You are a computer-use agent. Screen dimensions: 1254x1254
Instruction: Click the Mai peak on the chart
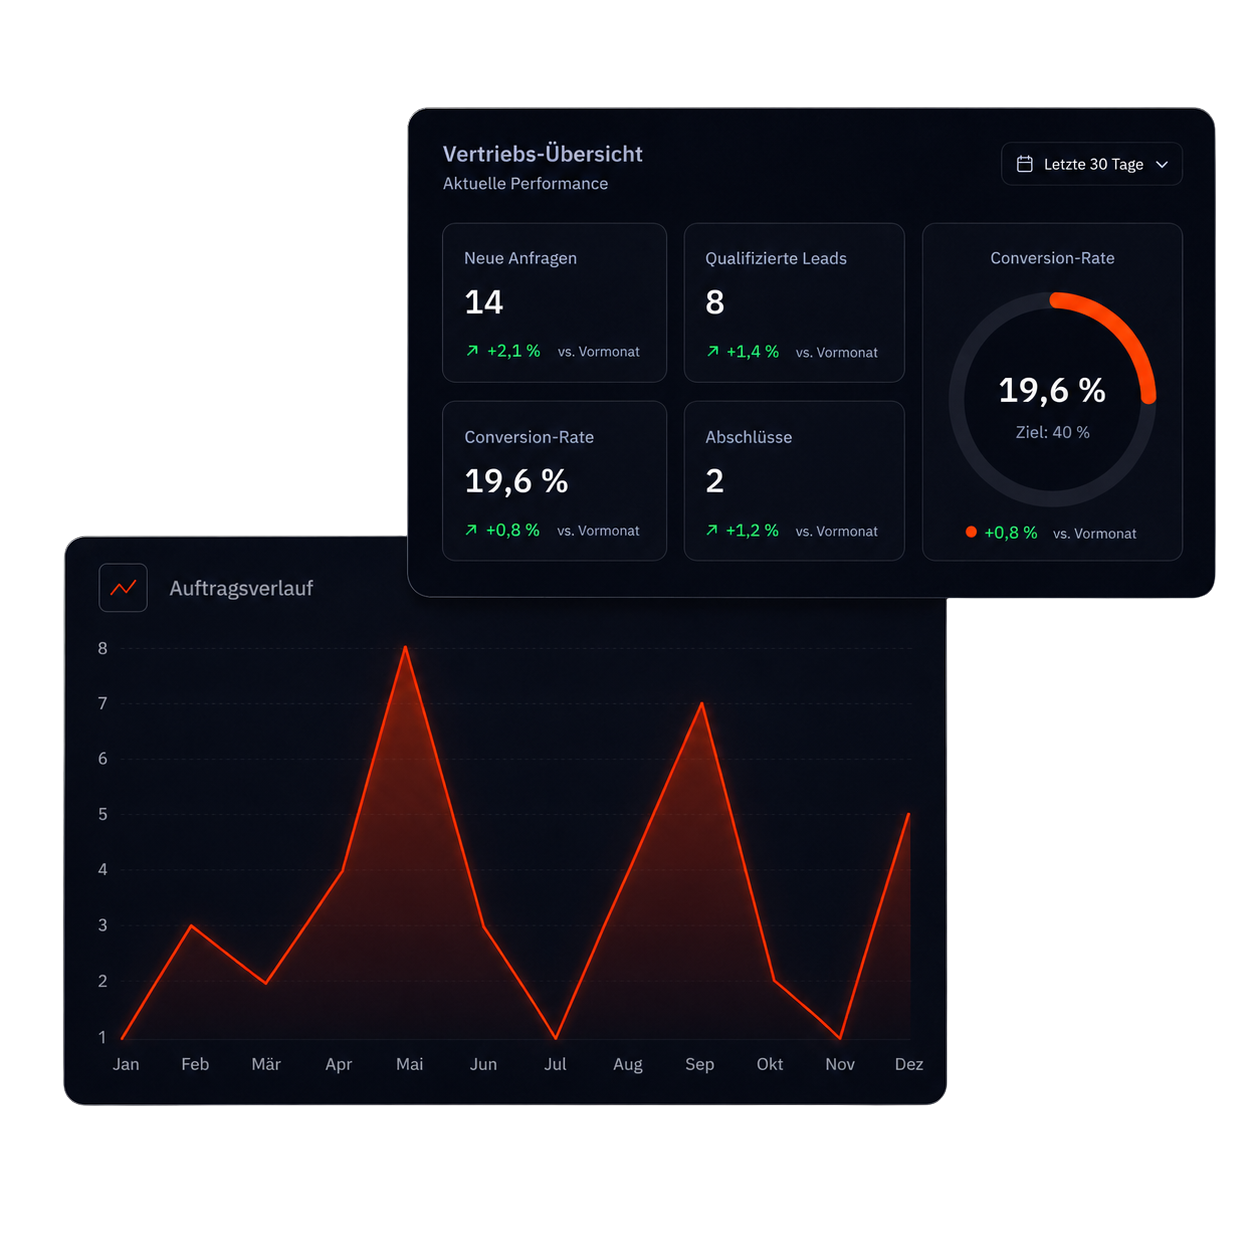(405, 648)
